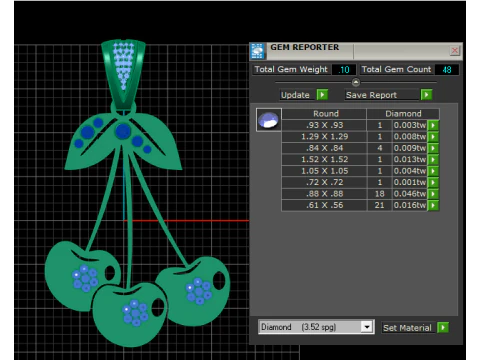Click green arrow for .93 X .93 row
This screenshot has width=480, height=360.
(x=433, y=125)
